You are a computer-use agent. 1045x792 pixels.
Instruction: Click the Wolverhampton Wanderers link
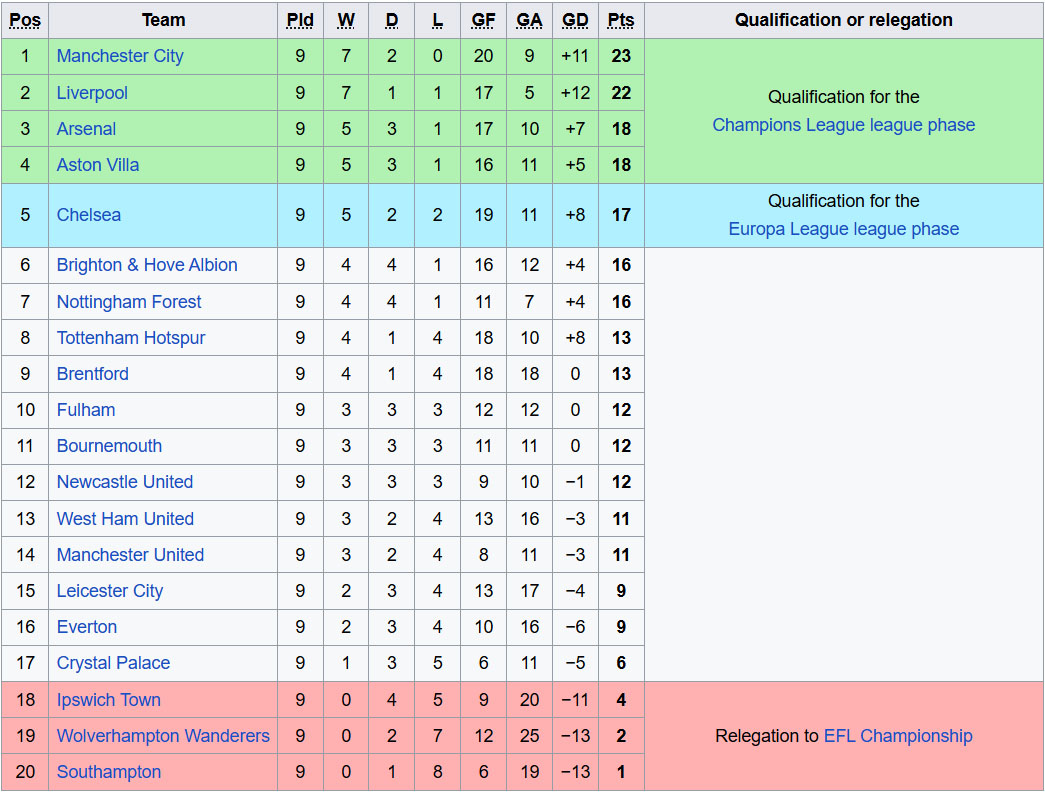tap(163, 736)
